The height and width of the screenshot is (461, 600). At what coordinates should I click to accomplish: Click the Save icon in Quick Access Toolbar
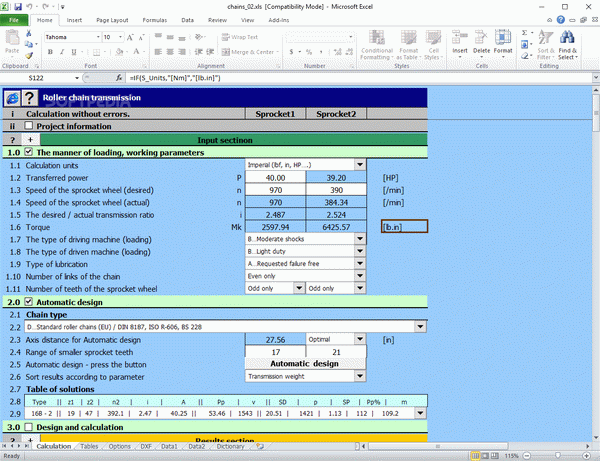coord(18,7)
